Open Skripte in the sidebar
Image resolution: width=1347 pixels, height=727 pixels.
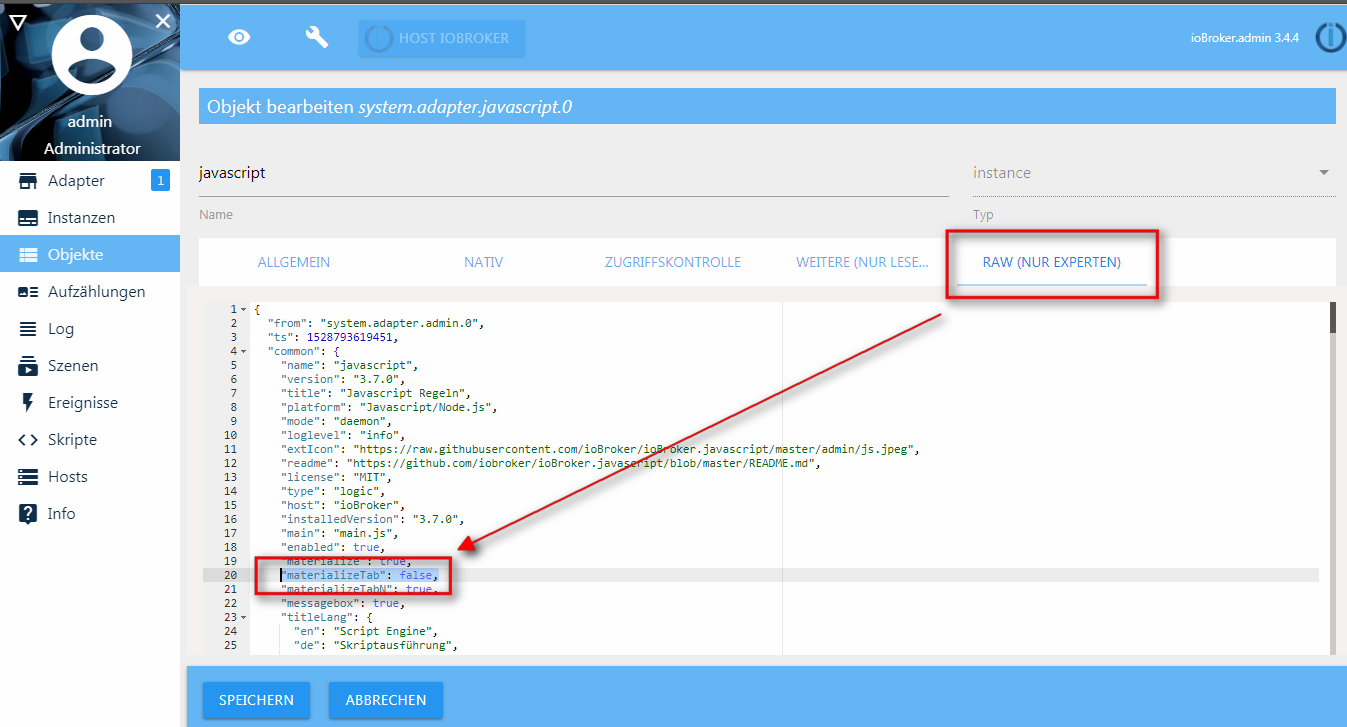click(90, 440)
